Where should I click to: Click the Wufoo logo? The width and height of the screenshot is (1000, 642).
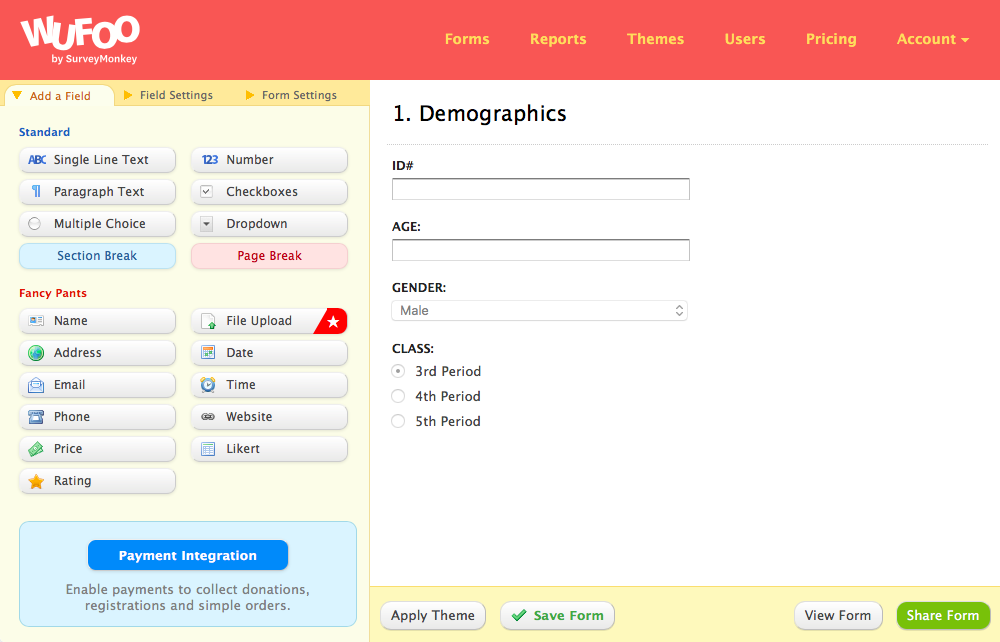[80, 40]
